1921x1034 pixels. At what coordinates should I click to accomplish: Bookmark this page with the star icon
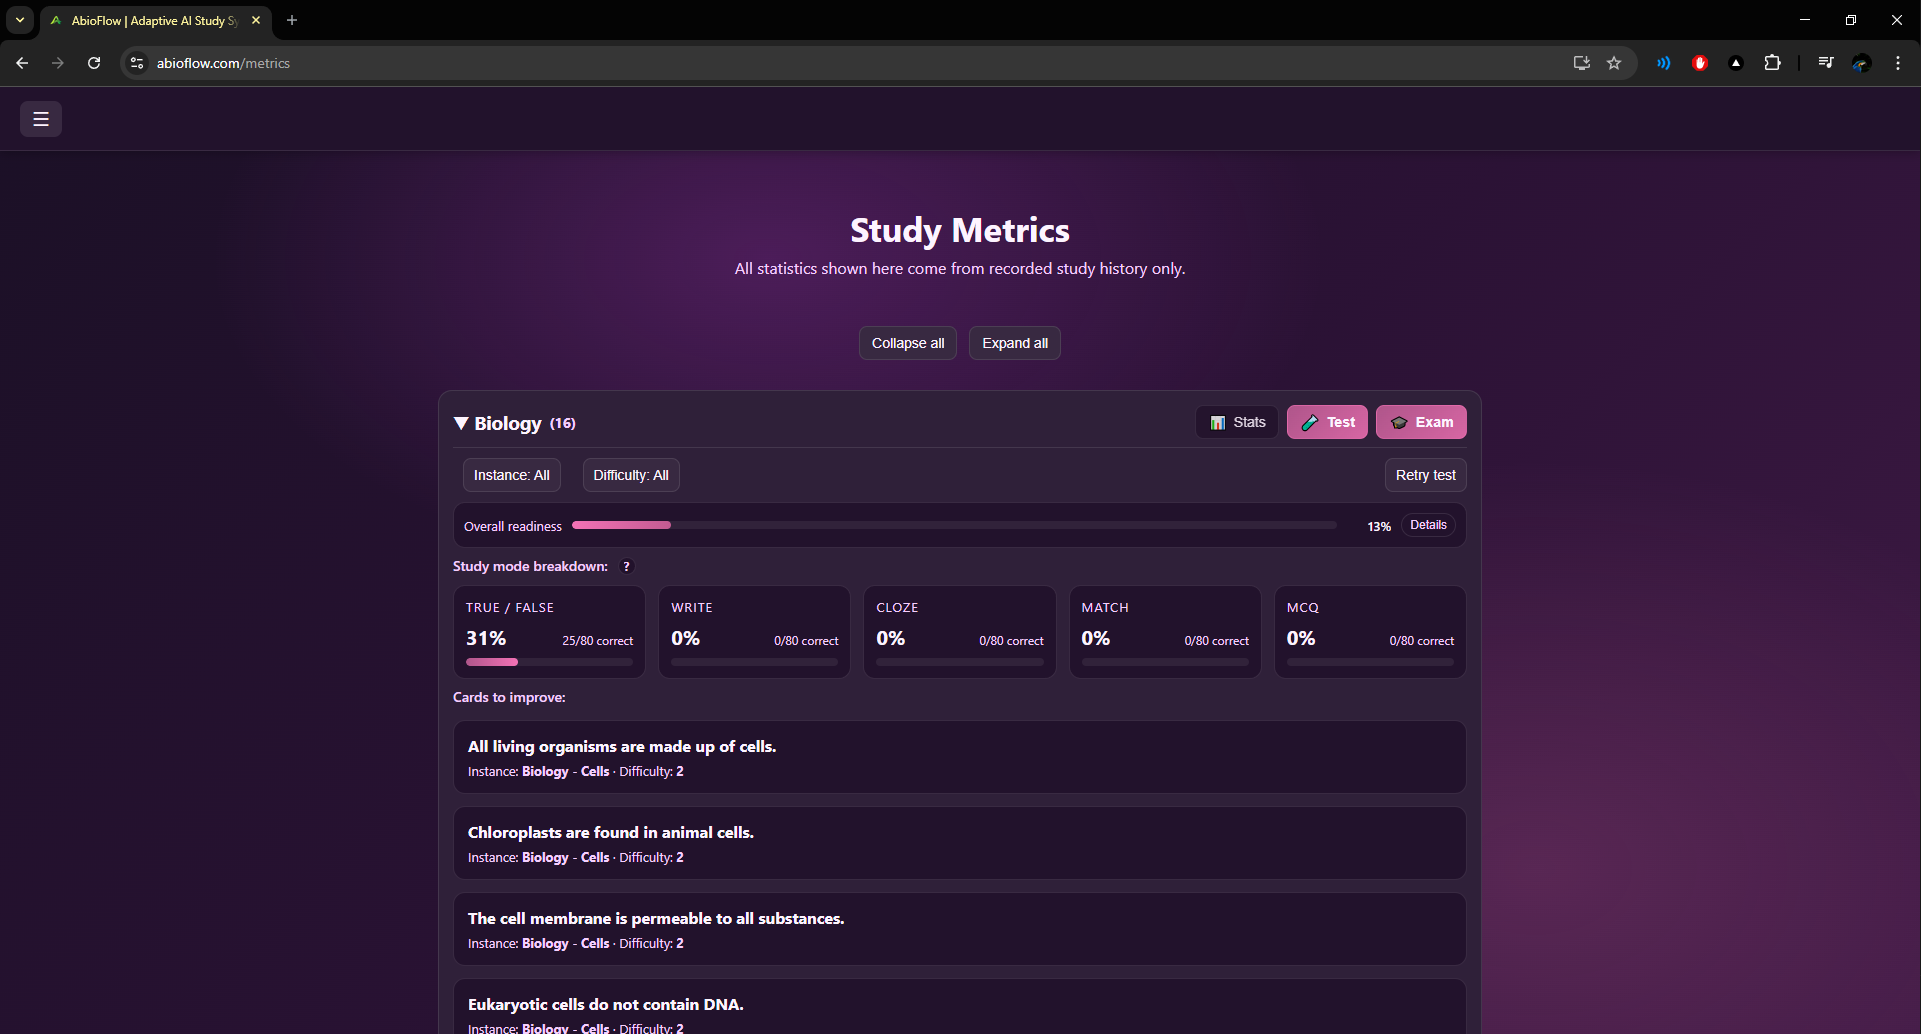(1613, 62)
